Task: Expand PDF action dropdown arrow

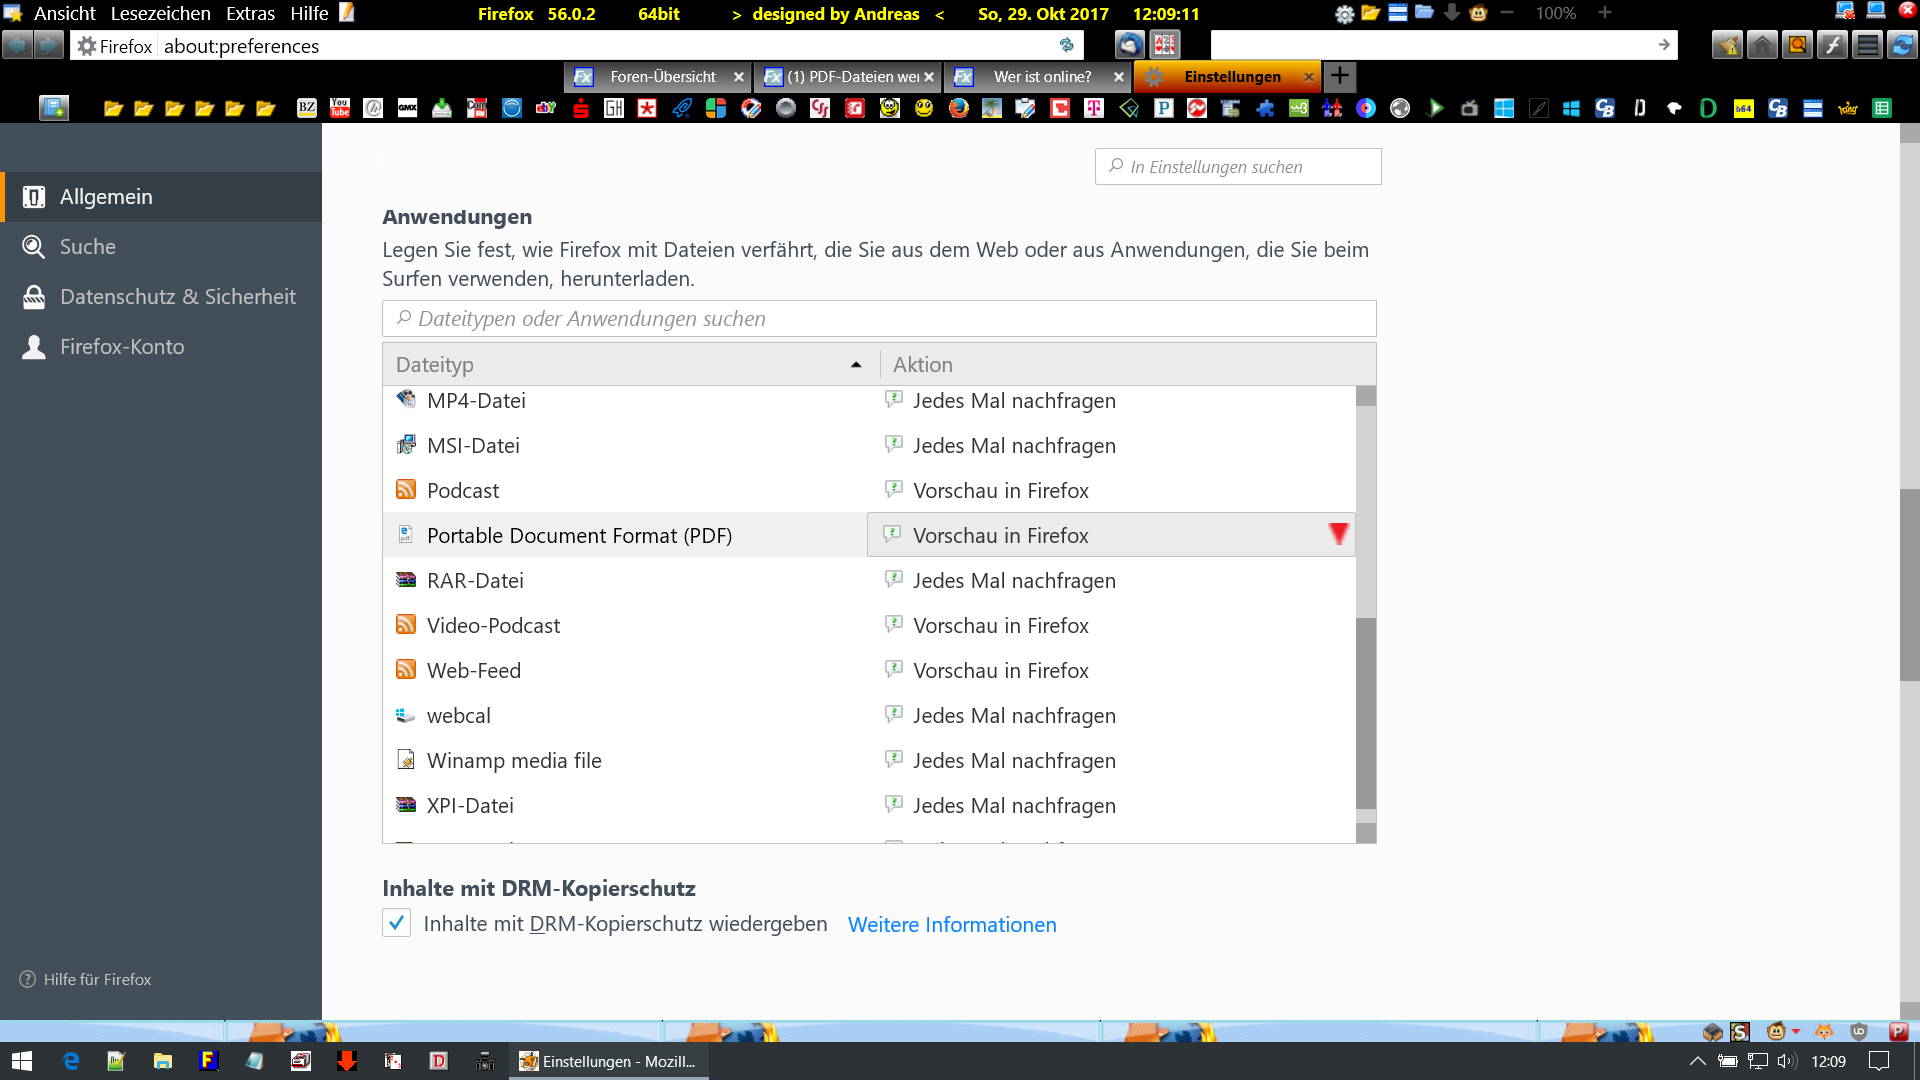Action: pyautogui.click(x=1338, y=535)
